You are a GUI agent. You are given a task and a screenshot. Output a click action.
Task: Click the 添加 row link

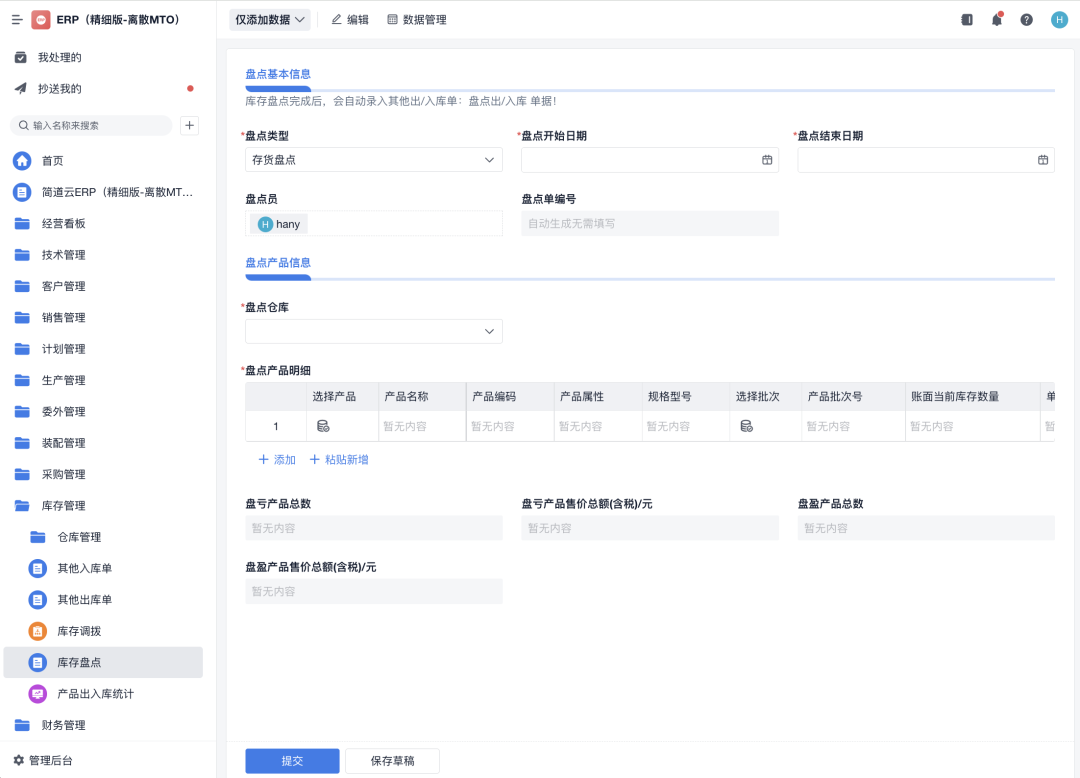(x=276, y=460)
